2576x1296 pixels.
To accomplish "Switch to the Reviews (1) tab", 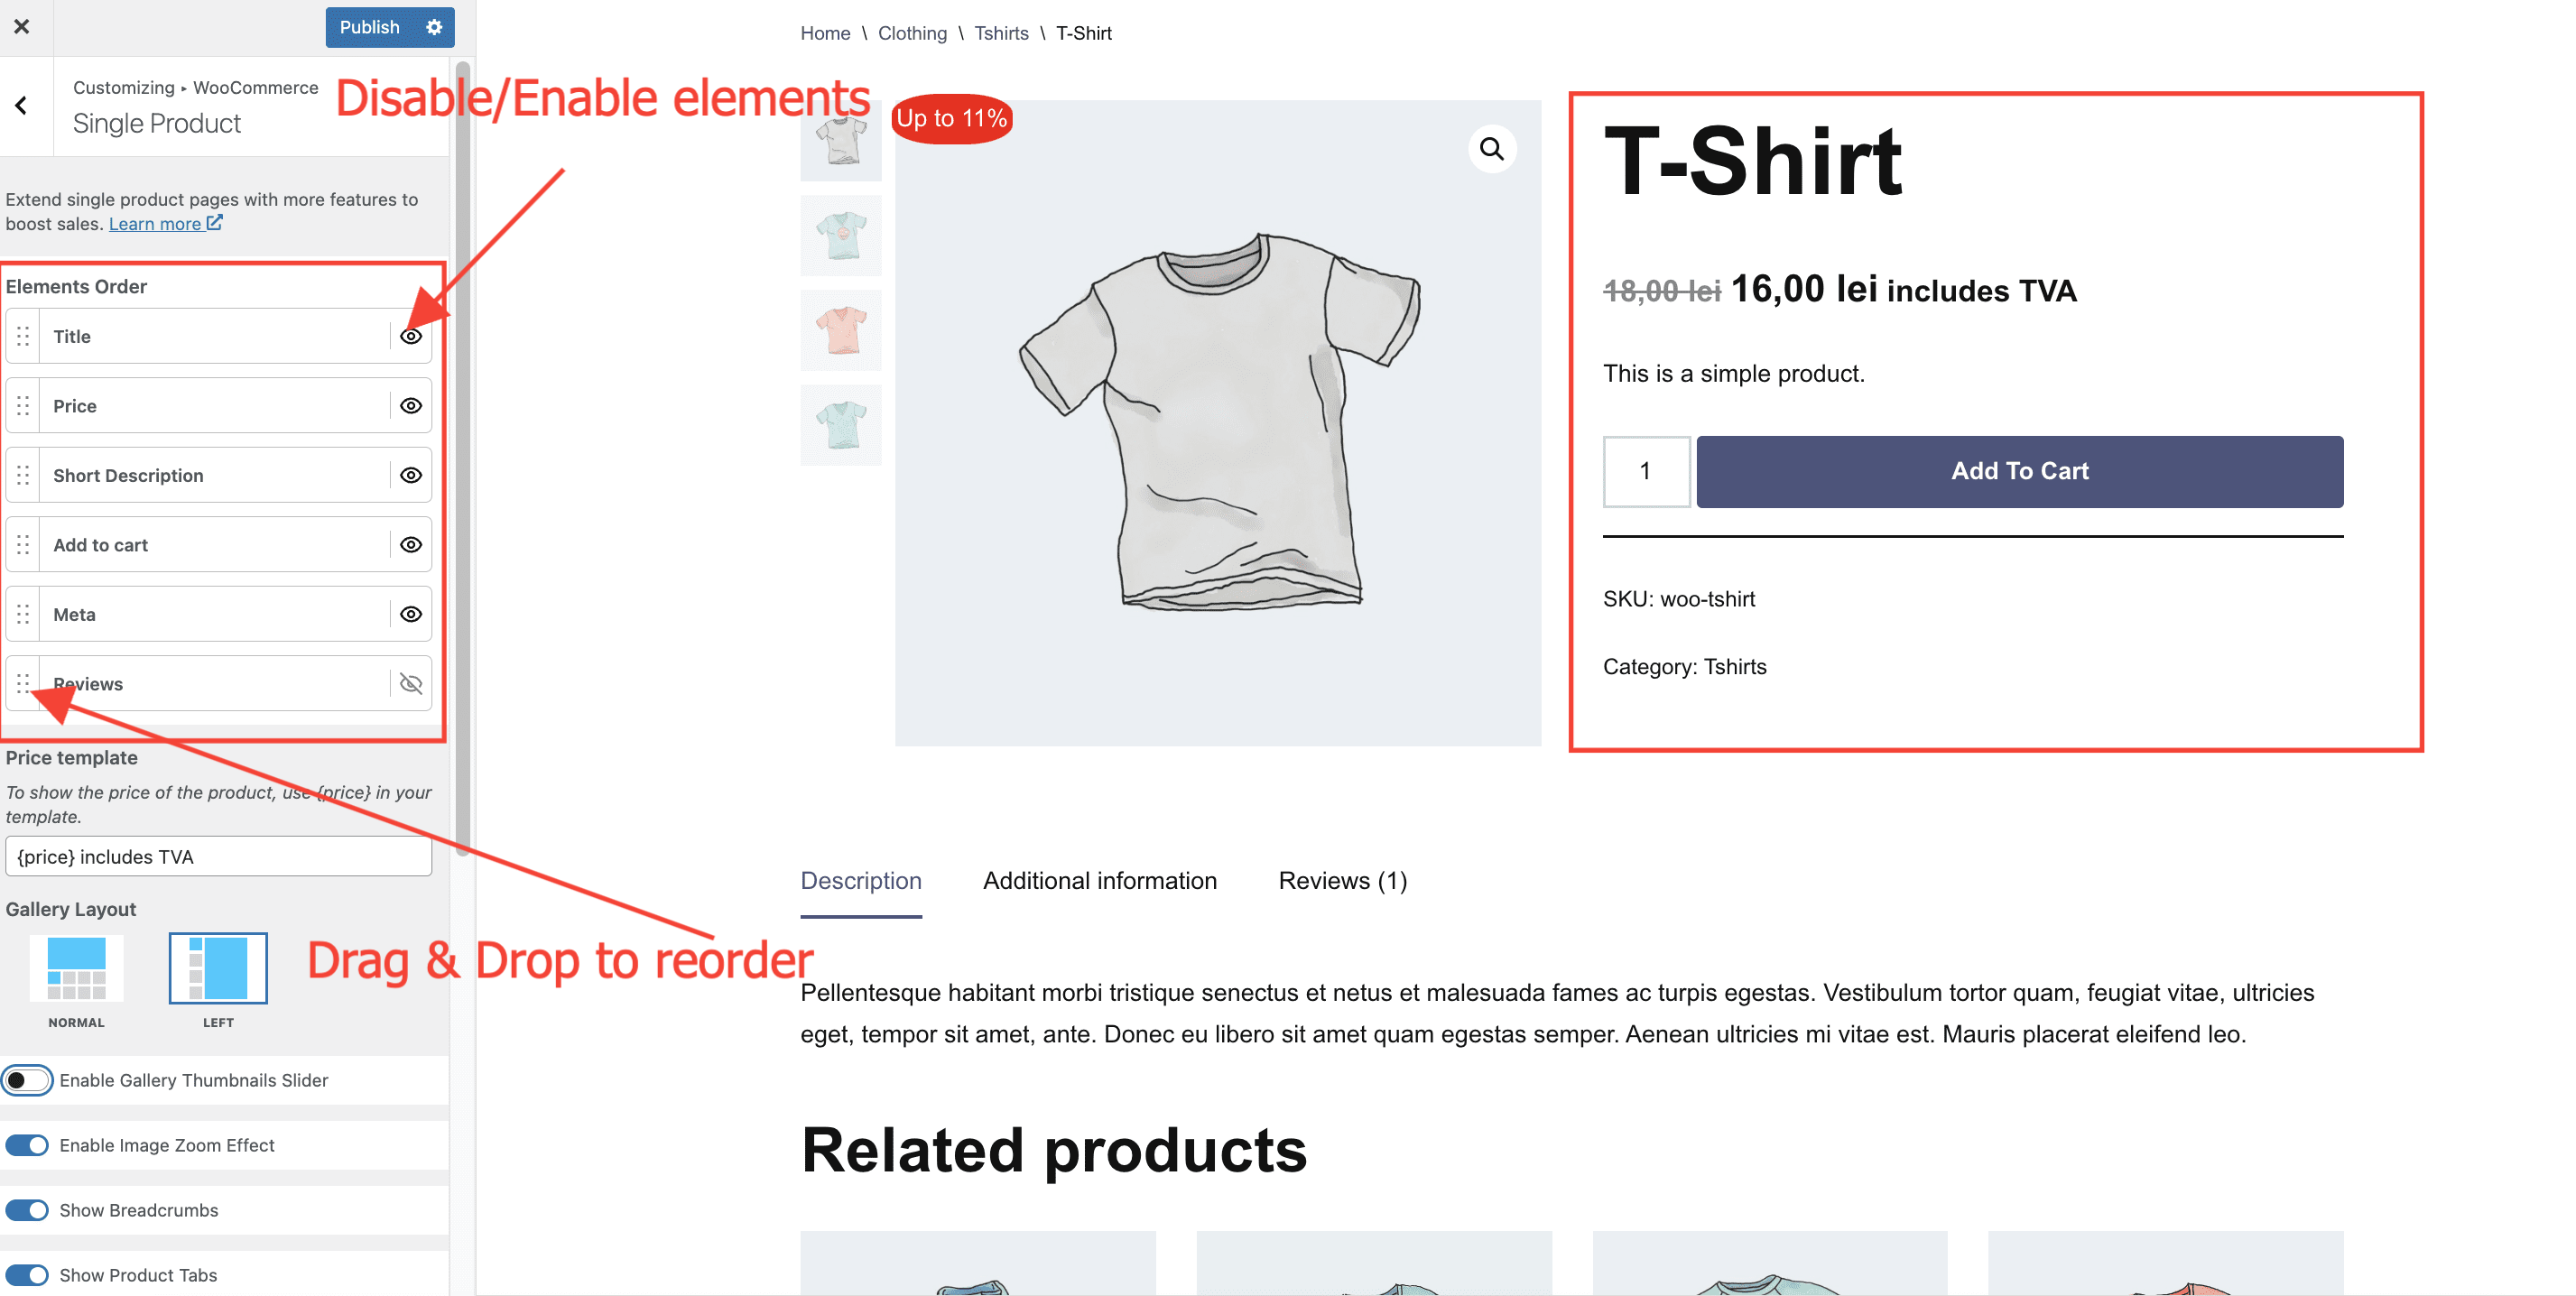I will (x=1342, y=880).
